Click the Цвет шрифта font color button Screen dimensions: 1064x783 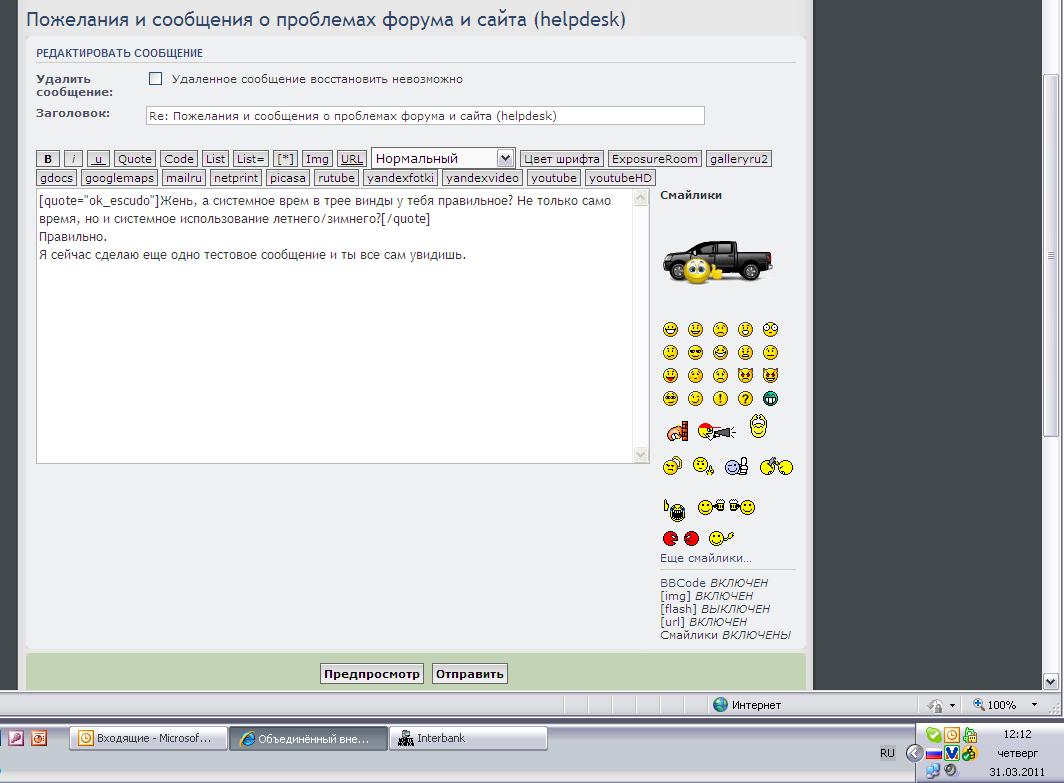pyautogui.click(x=561, y=159)
